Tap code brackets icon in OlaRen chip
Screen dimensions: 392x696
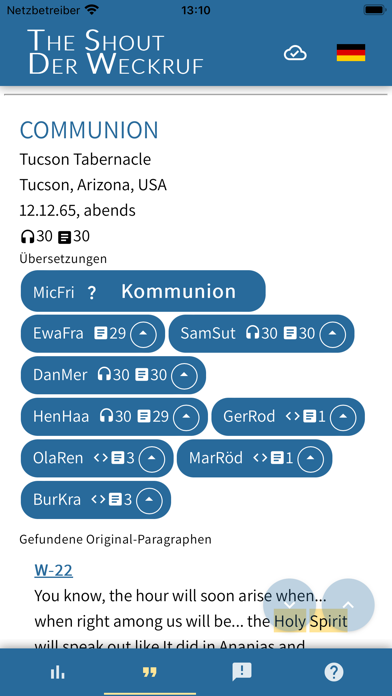tap(101, 458)
